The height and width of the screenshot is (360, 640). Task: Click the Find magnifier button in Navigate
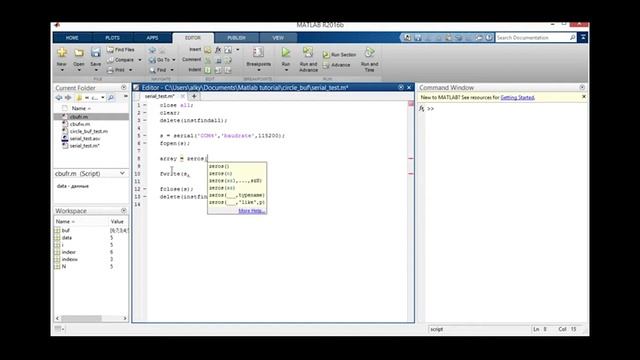158,70
